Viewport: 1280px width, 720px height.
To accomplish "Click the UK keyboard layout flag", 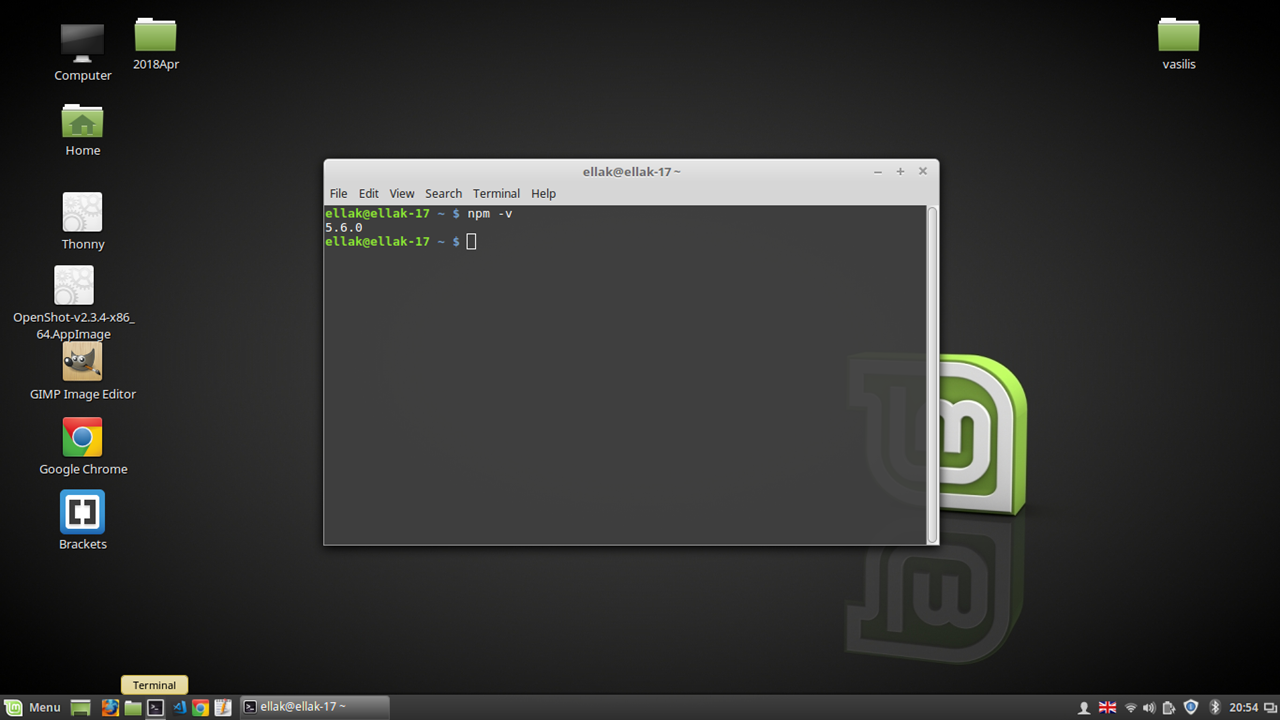I will click(x=1107, y=707).
